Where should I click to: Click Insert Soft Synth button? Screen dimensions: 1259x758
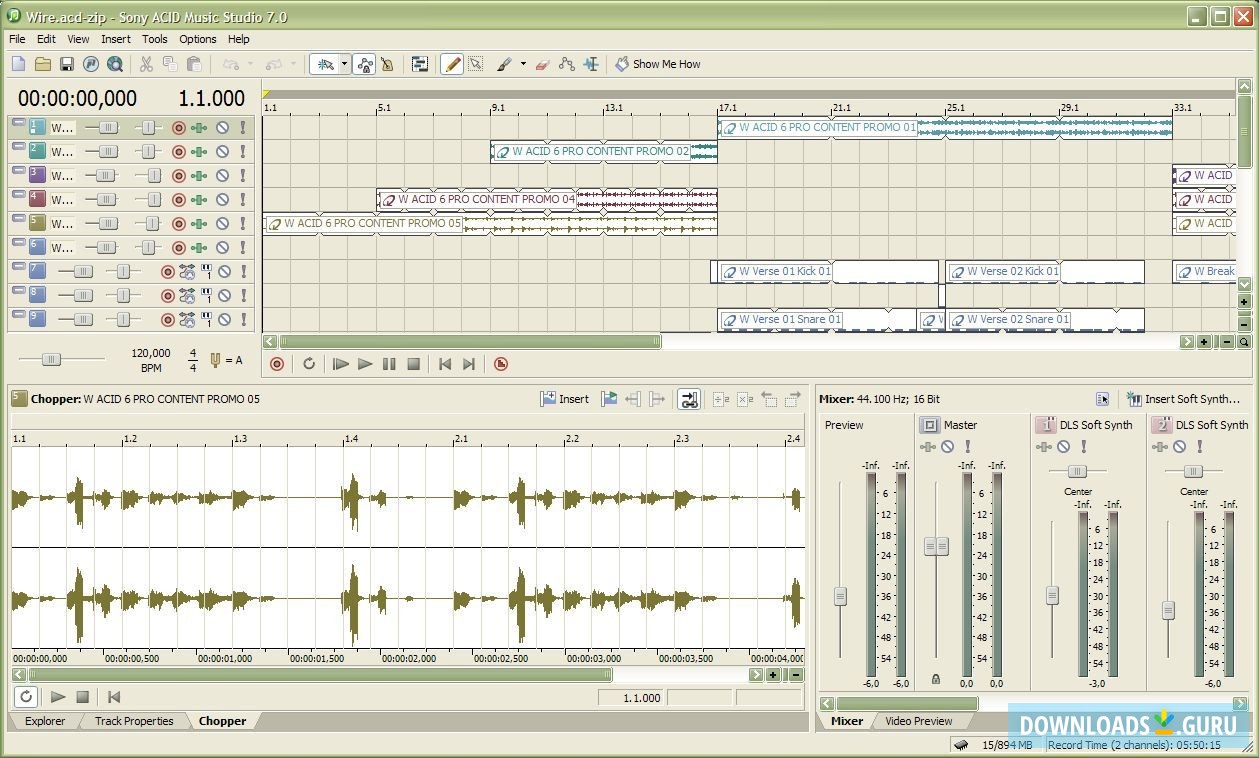pyautogui.click(x=1182, y=399)
